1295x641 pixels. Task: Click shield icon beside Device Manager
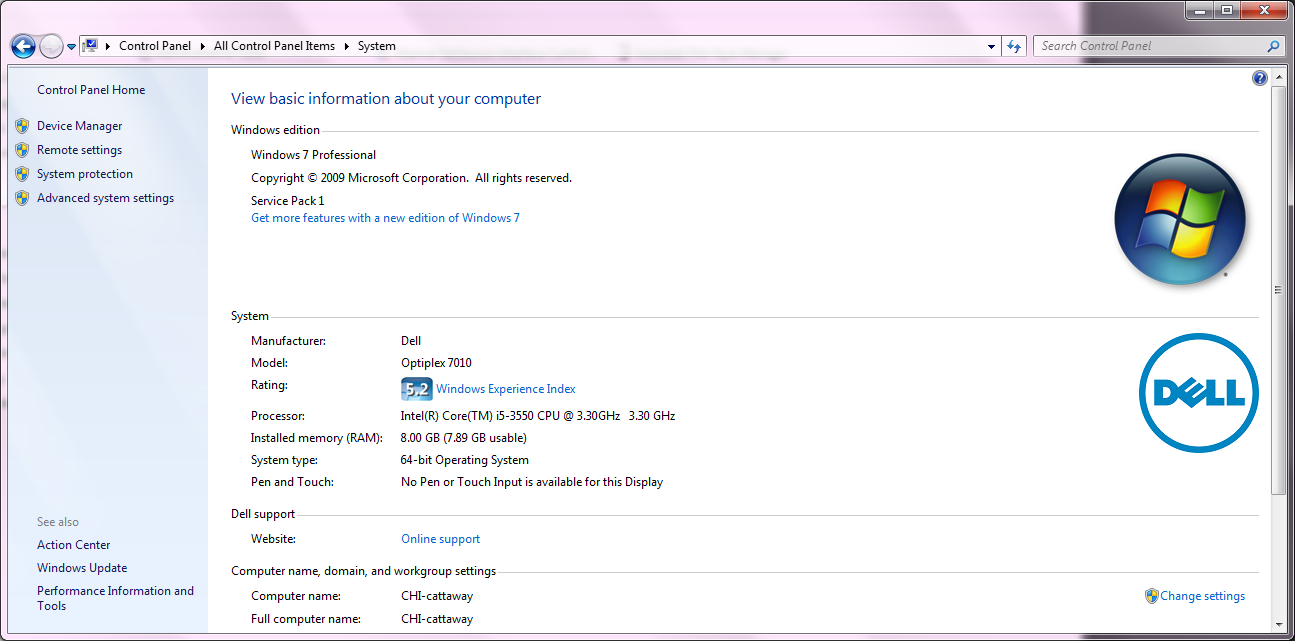[x=22, y=126]
